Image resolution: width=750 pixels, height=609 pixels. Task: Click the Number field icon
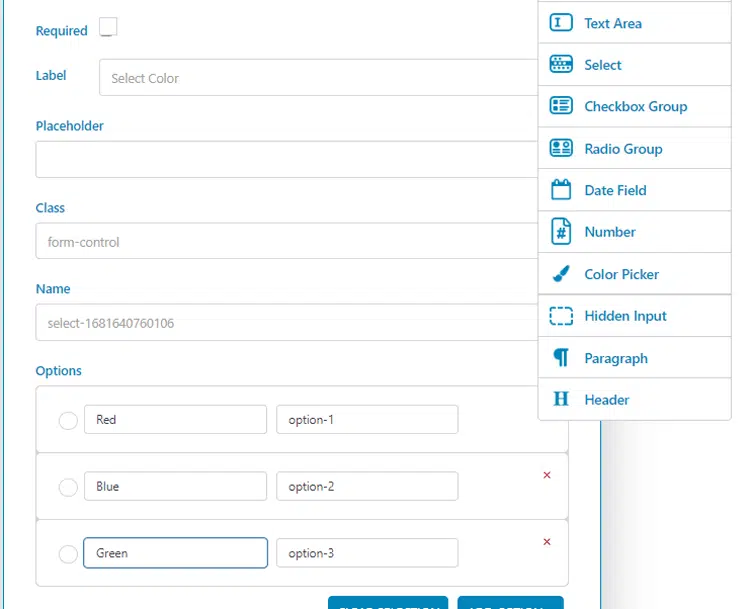click(561, 232)
